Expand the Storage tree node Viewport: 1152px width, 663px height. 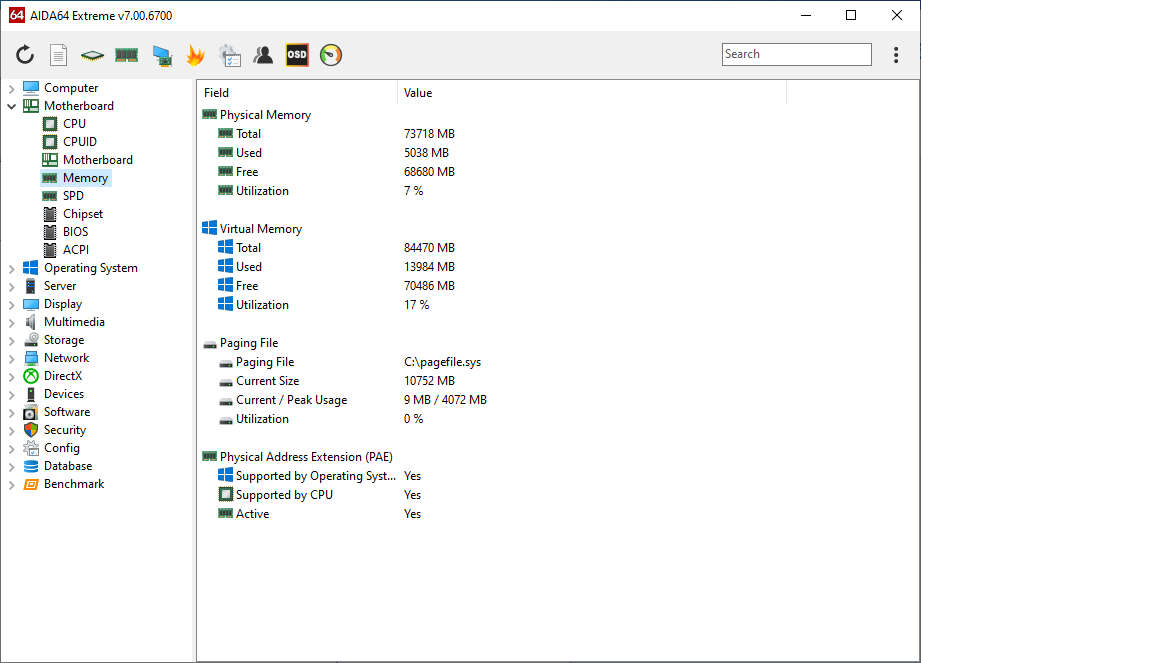pos(11,339)
